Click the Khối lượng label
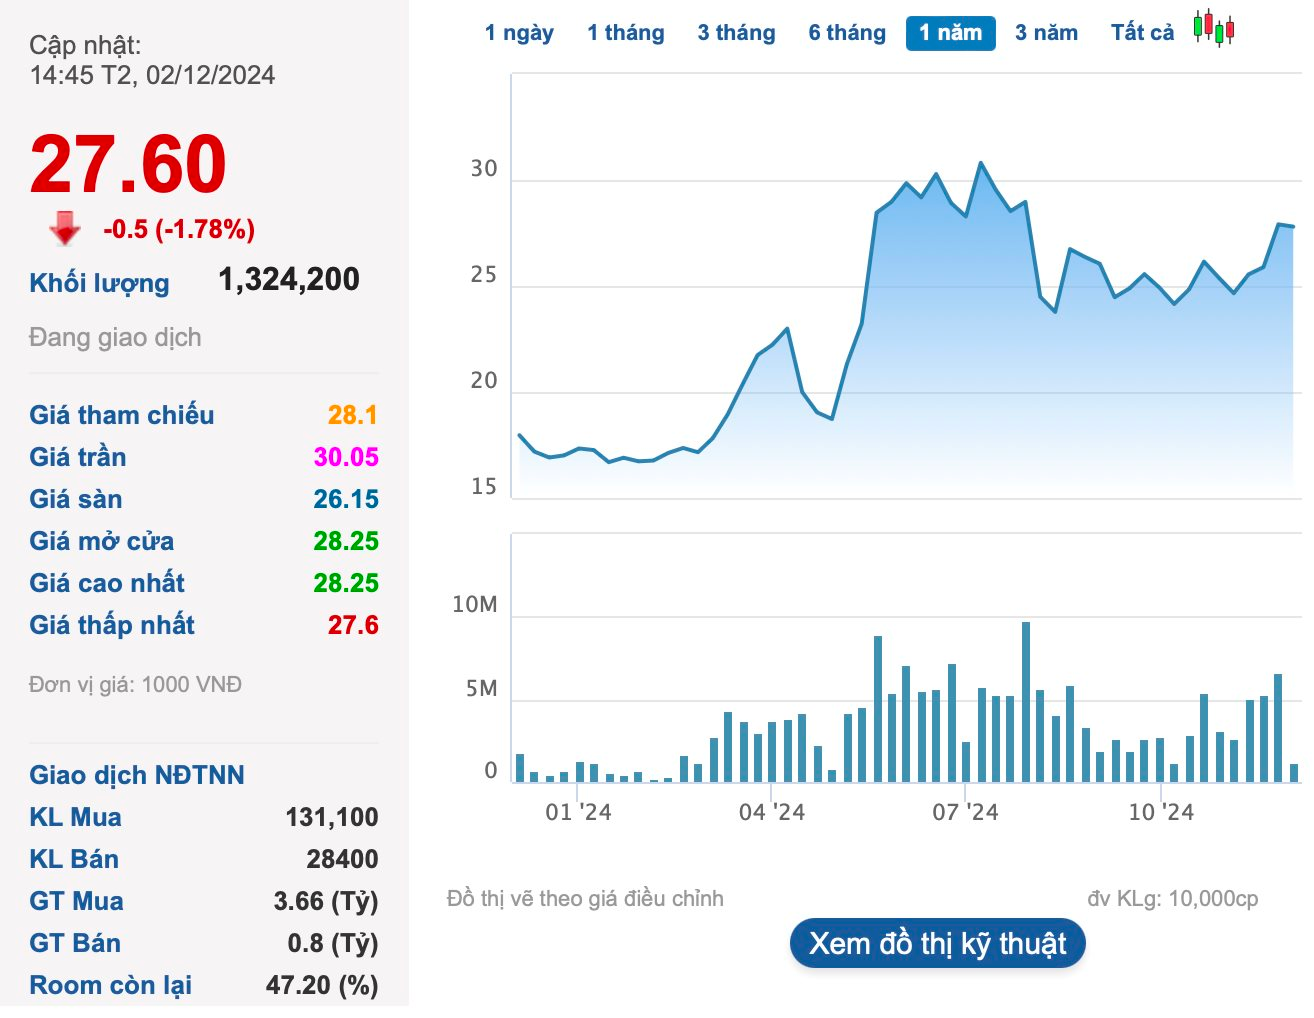 [99, 283]
